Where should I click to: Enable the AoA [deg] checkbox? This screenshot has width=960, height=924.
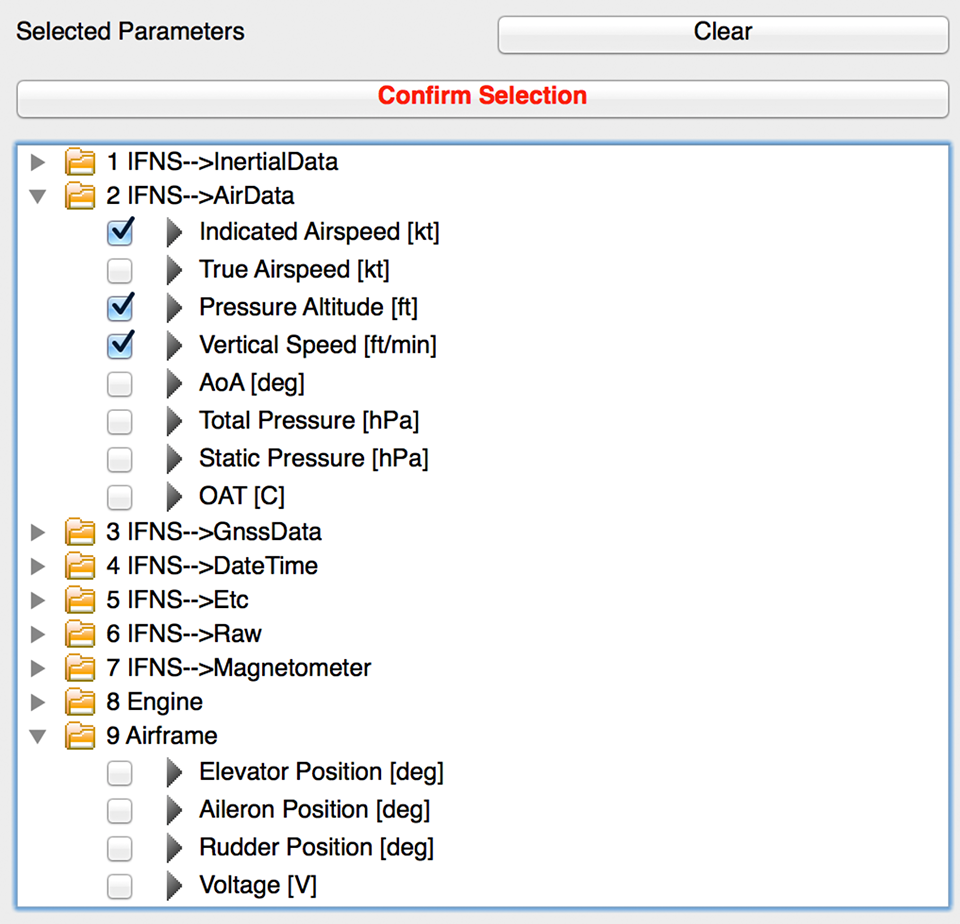pyautogui.click(x=120, y=383)
